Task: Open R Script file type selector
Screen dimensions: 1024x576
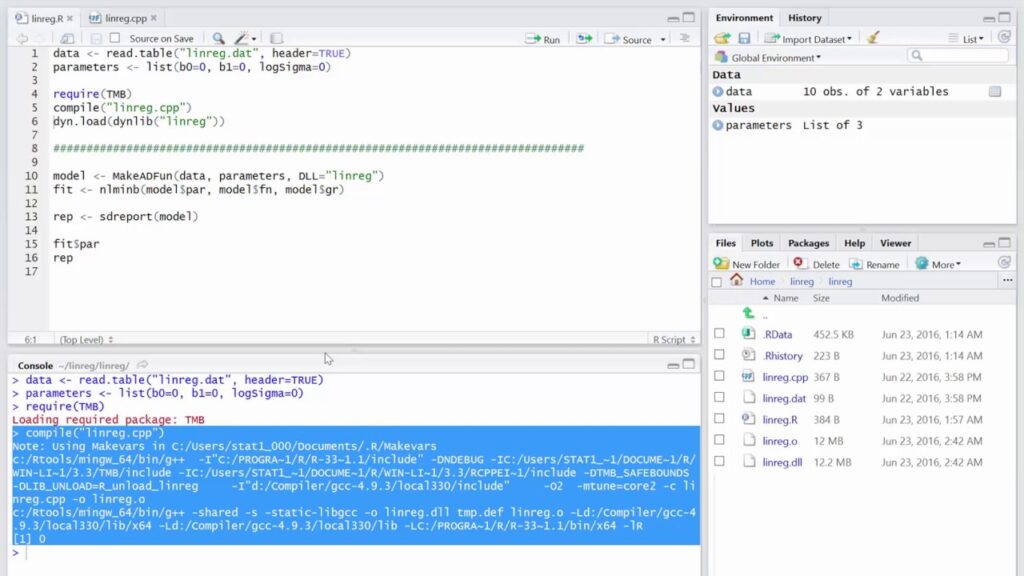Action: 674,340
